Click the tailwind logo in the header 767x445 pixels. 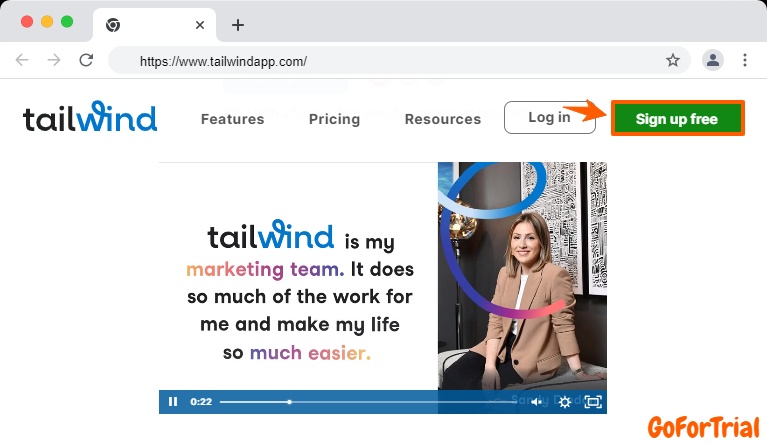[x=90, y=117]
